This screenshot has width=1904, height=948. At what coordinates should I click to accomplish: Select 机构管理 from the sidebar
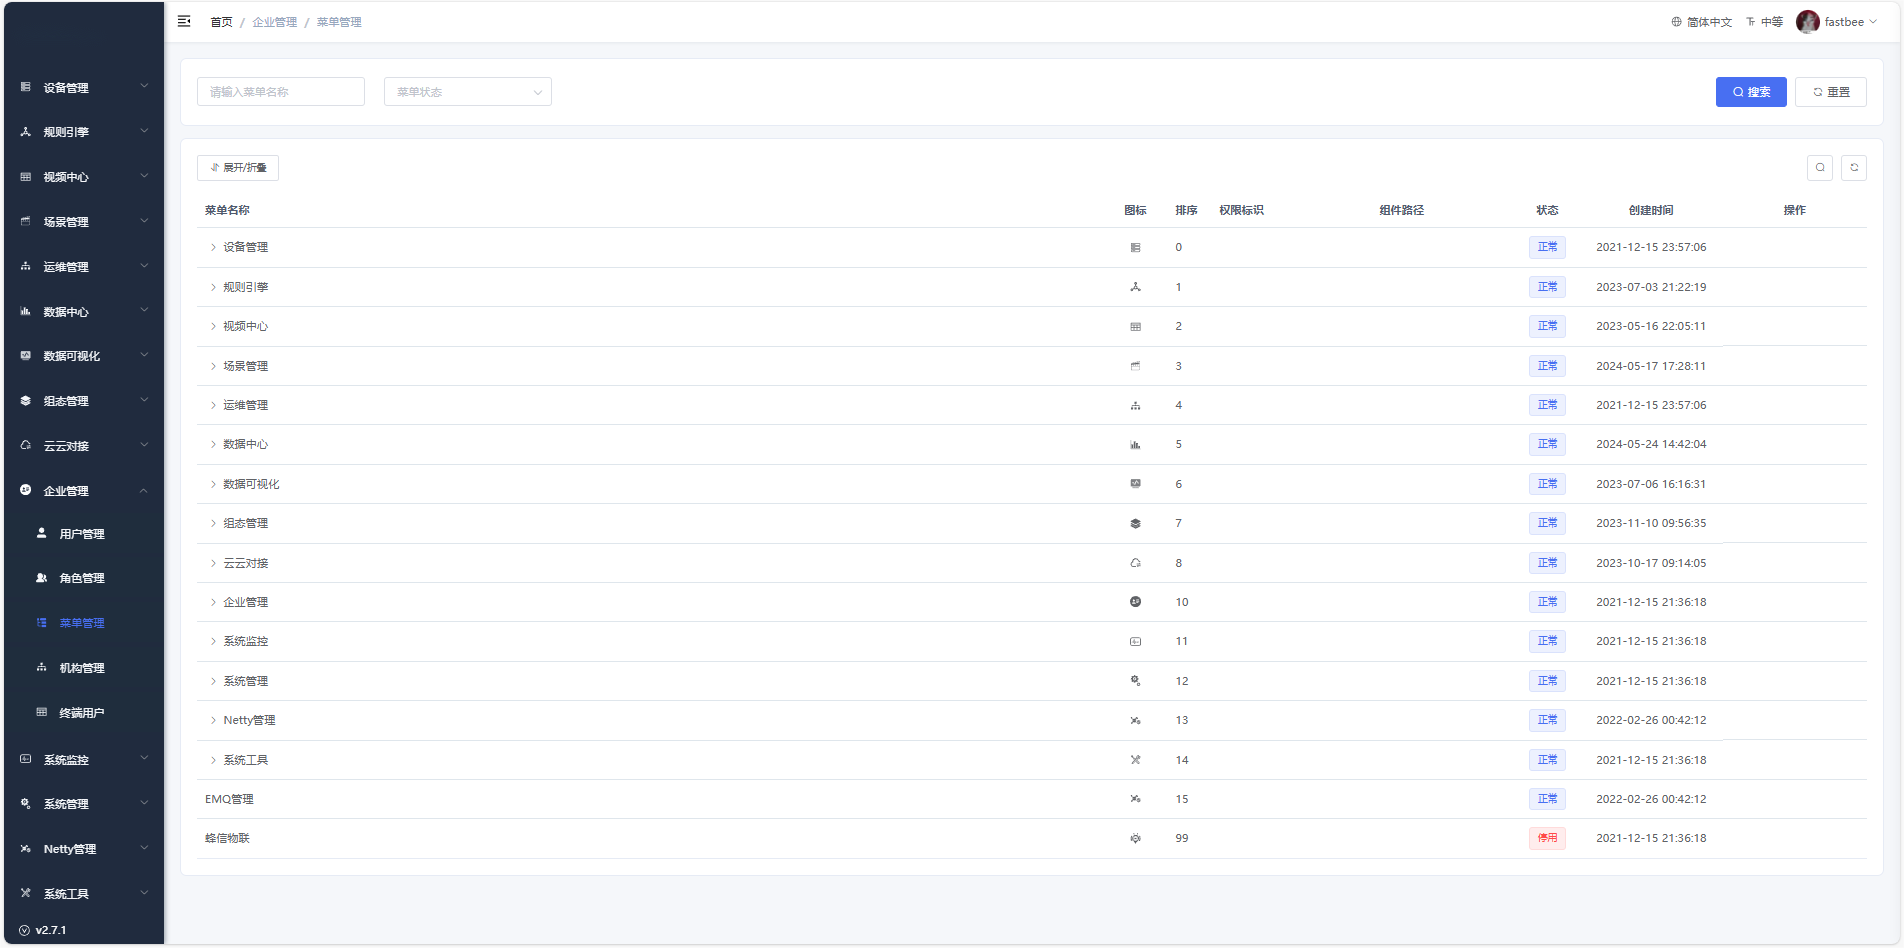[x=82, y=668]
